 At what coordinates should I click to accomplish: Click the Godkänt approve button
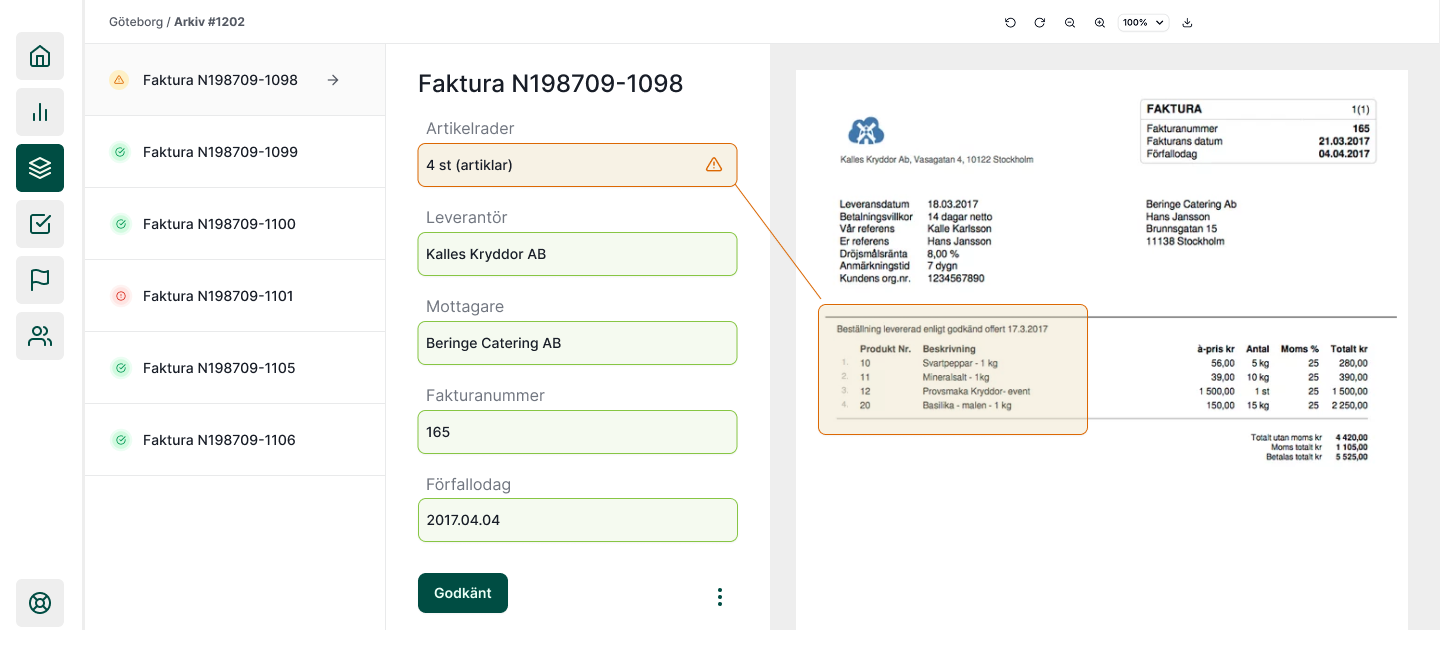point(463,593)
